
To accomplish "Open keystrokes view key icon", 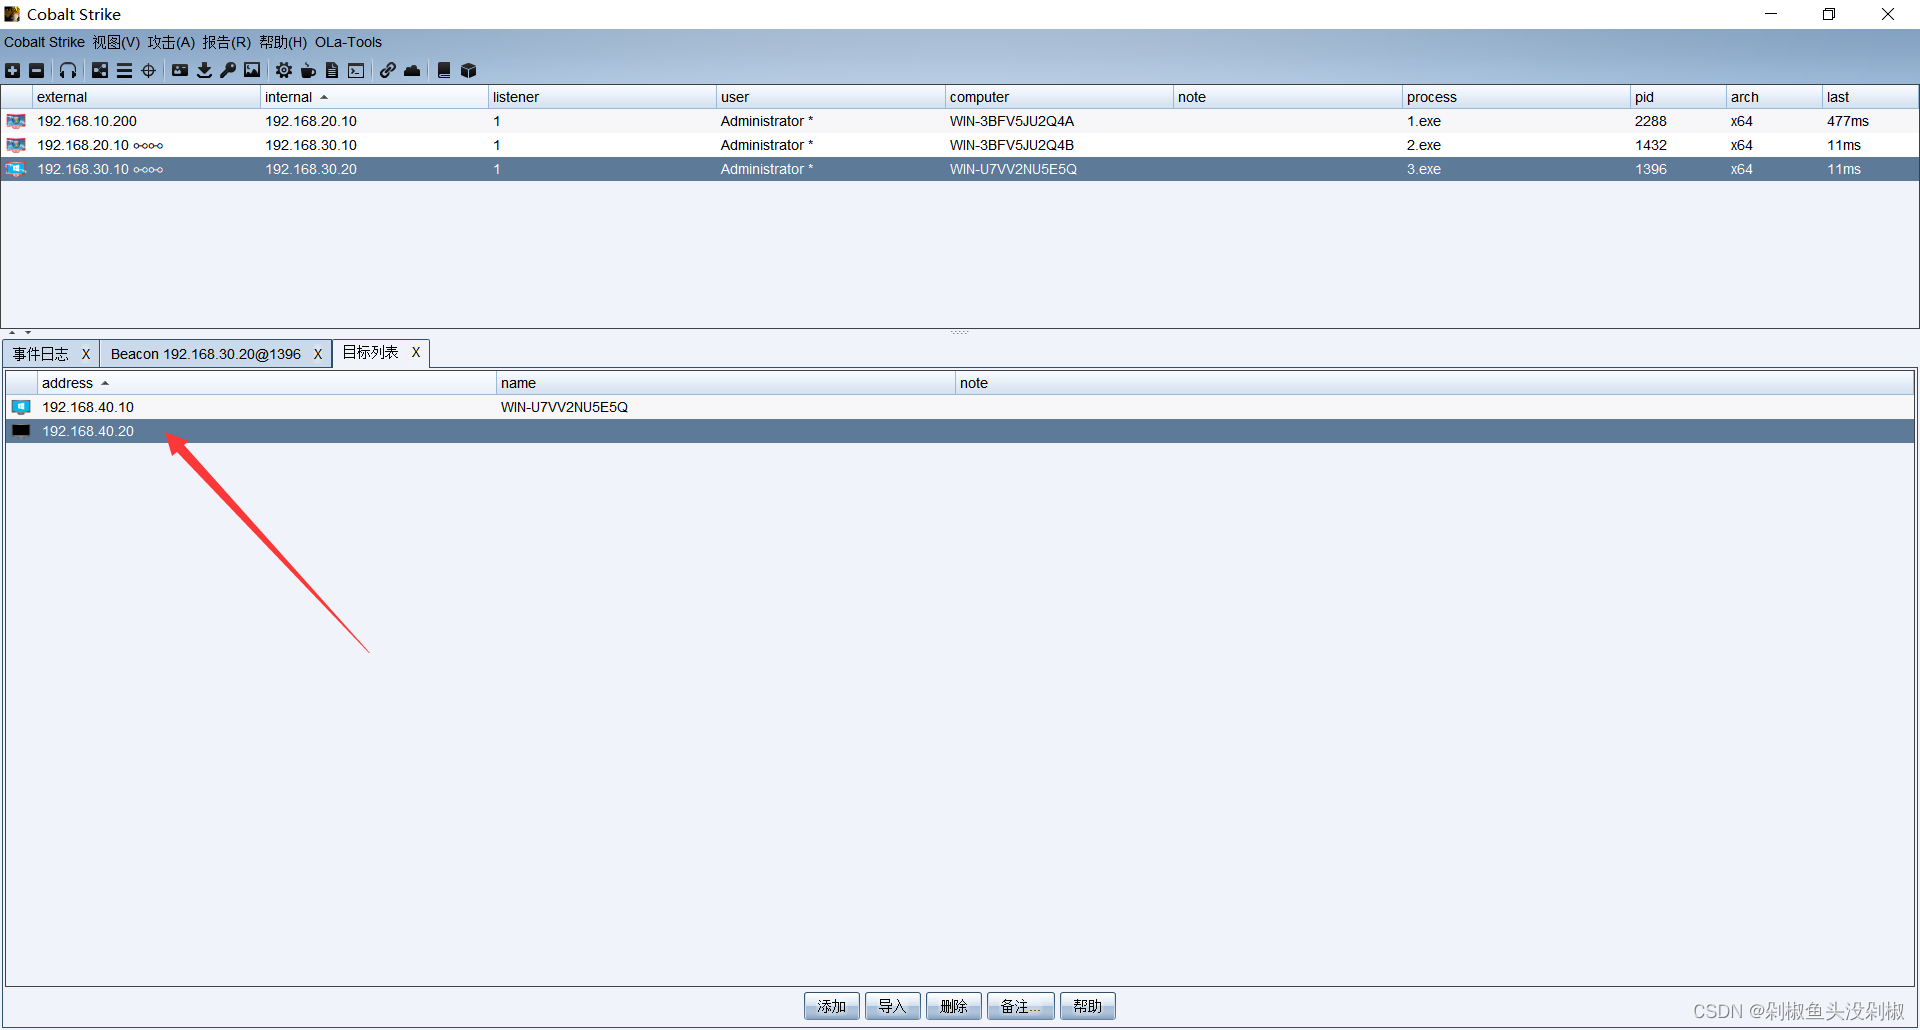I will (228, 70).
